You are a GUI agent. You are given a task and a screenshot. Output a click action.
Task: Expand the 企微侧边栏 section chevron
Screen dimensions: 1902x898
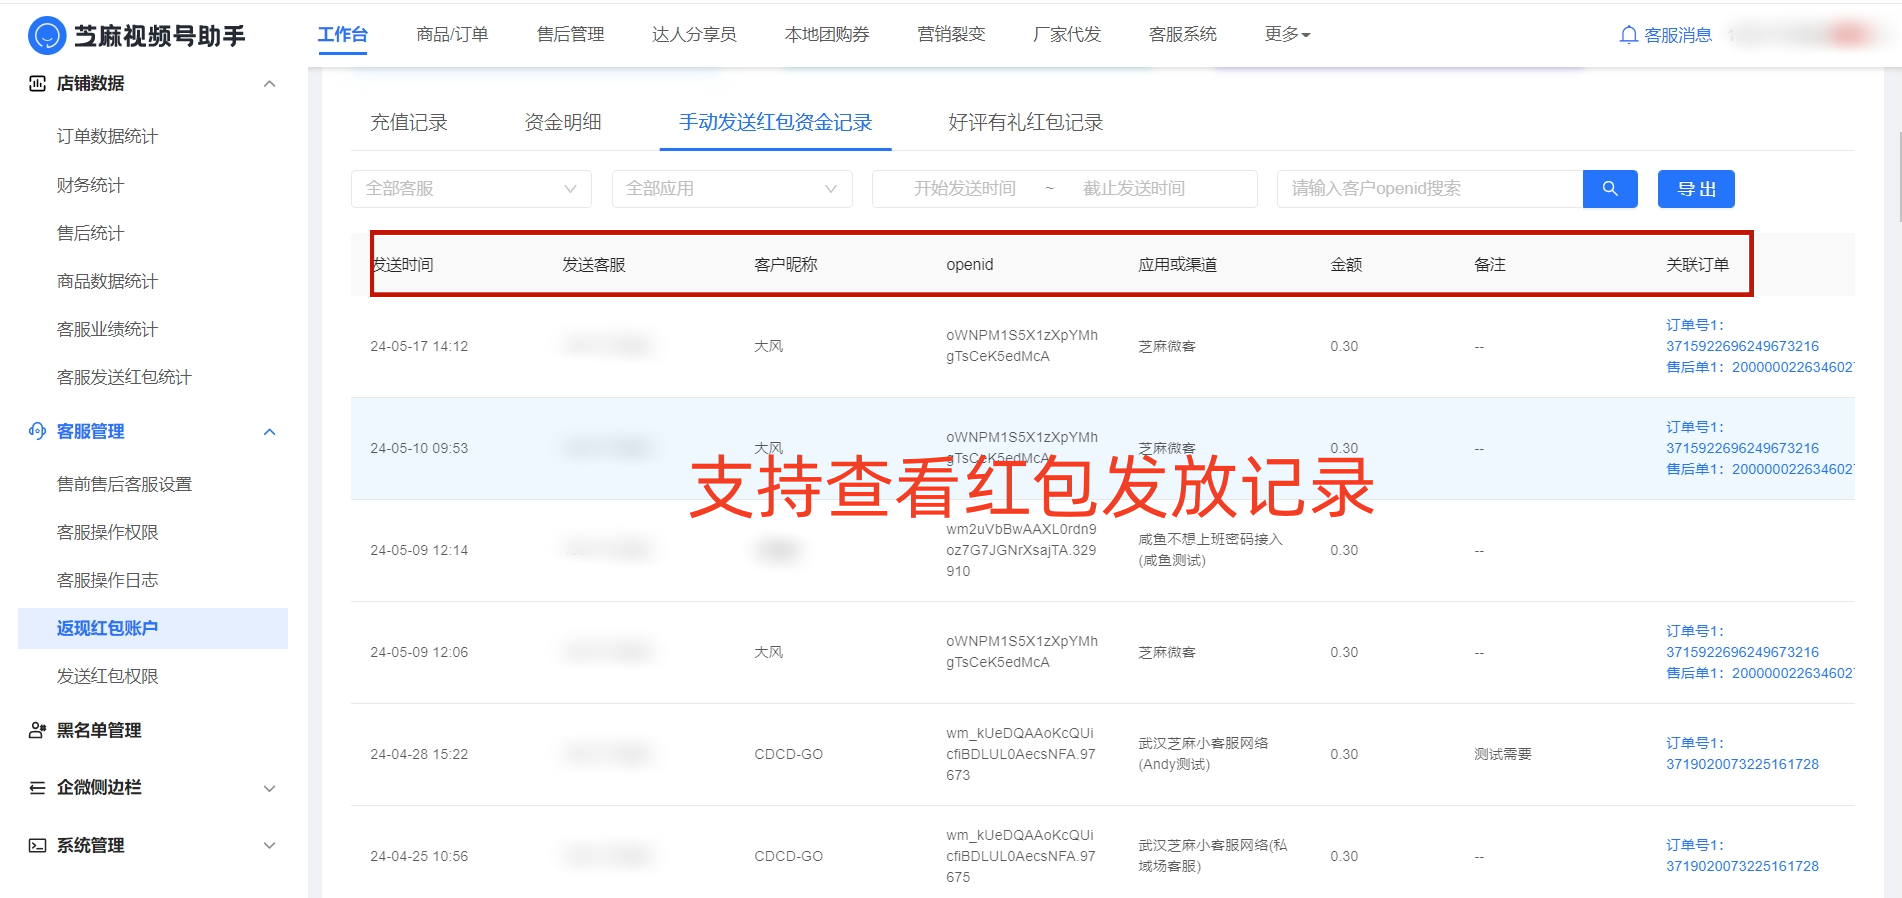pyautogui.click(x=269, y=788)
